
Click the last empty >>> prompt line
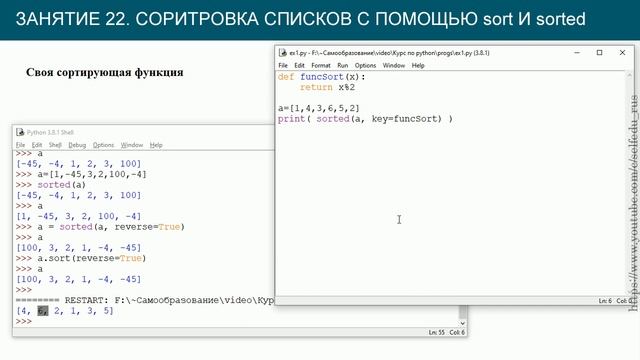(24, 322)
